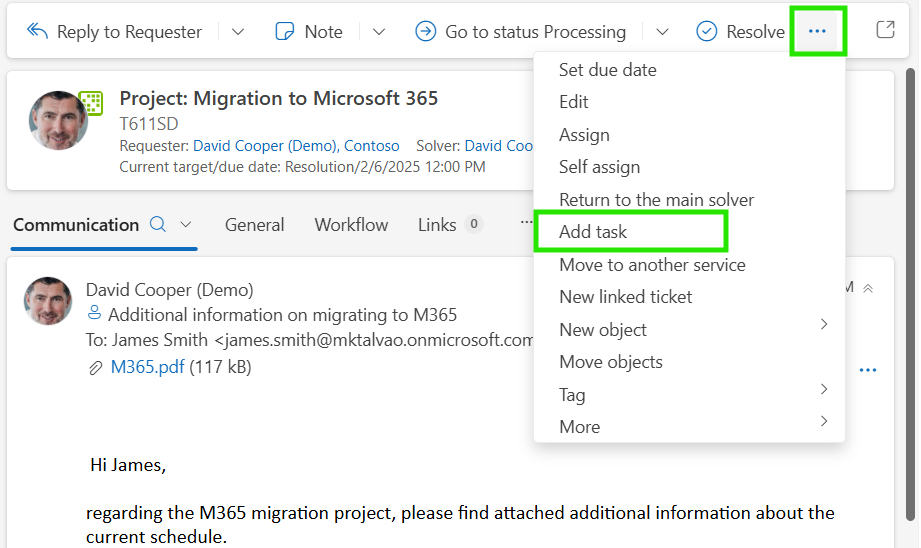
Task: Click the Go to status Processing arrow icon
Action: (x=425, y=31)
